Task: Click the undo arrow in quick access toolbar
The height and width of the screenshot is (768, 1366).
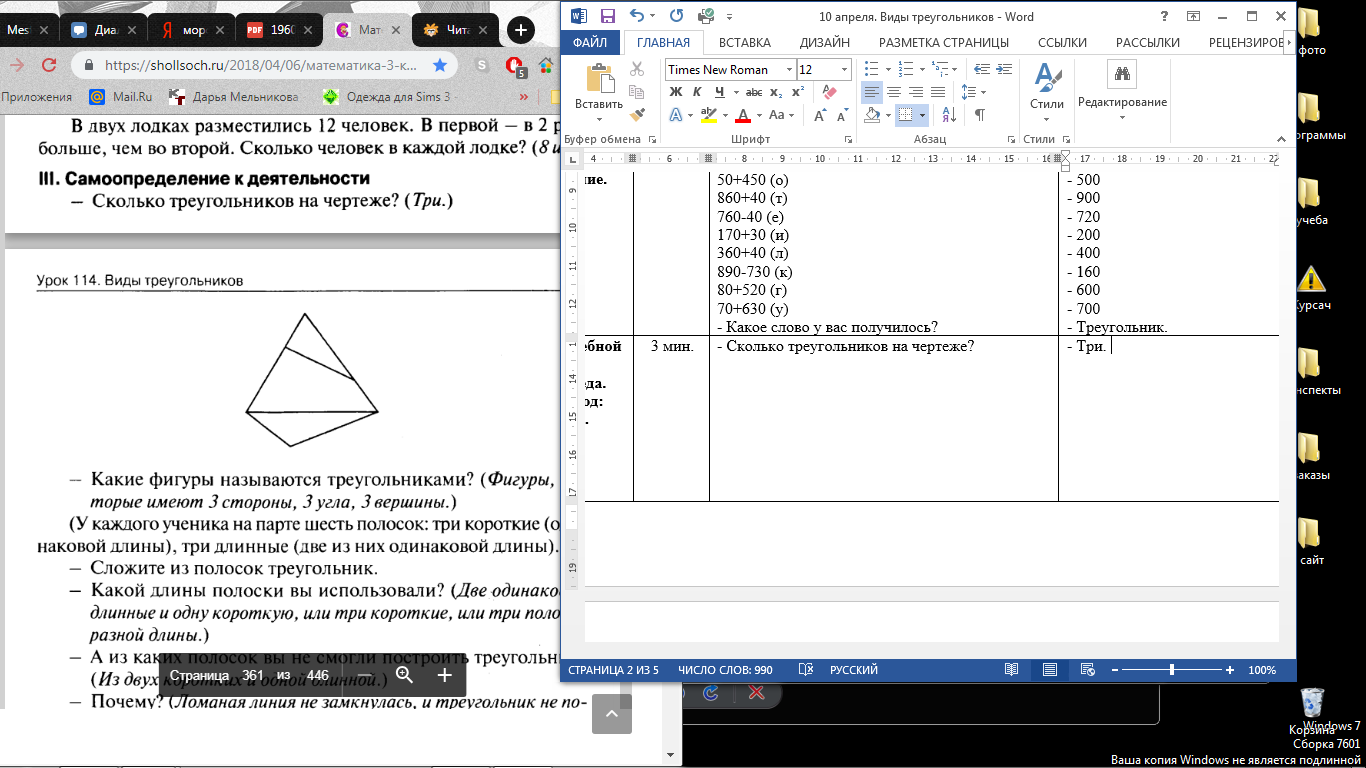Action: pos(638,16)
